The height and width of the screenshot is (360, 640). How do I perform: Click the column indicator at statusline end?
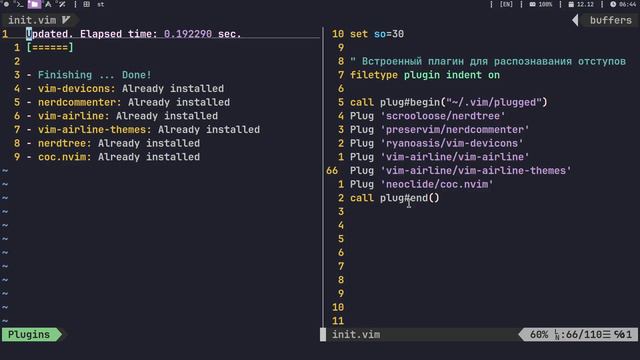click(x=623, y=335)
